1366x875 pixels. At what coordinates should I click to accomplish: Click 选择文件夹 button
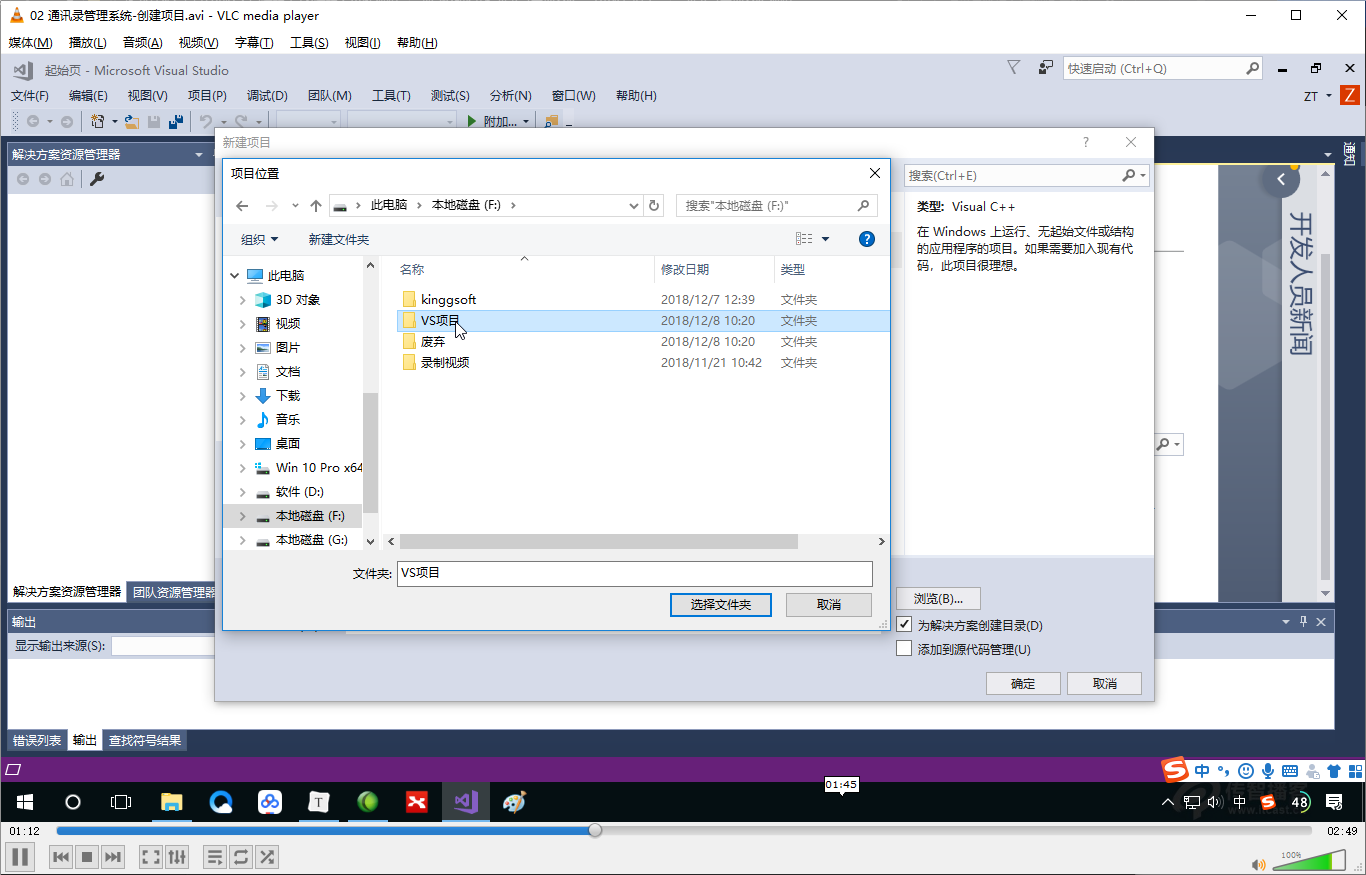tap(721, 604)
